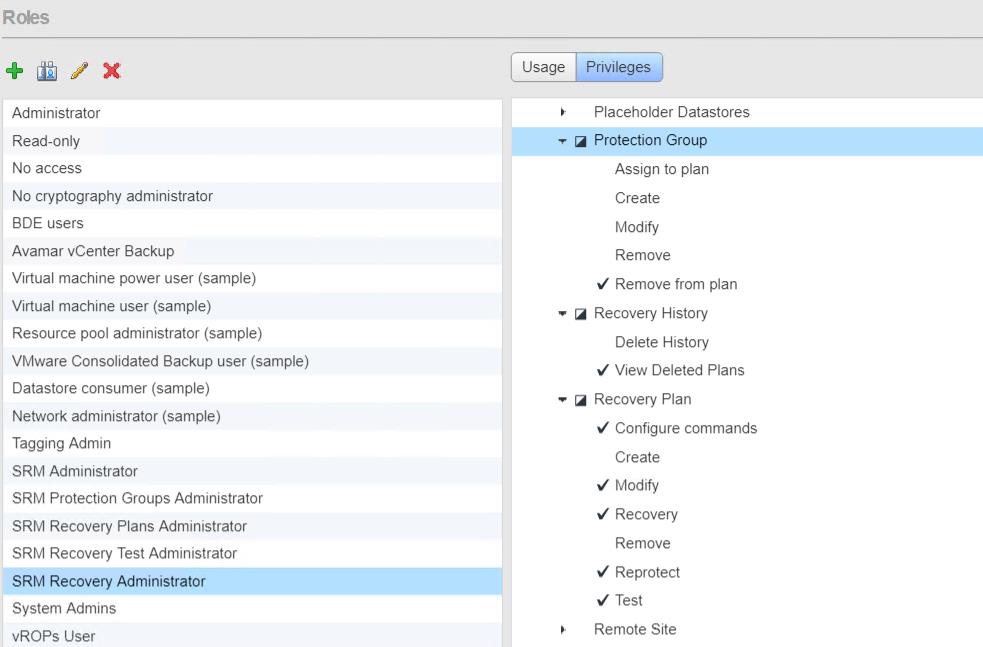Click the check mark beside Recovery Plan's Modify

click(602, 485)
